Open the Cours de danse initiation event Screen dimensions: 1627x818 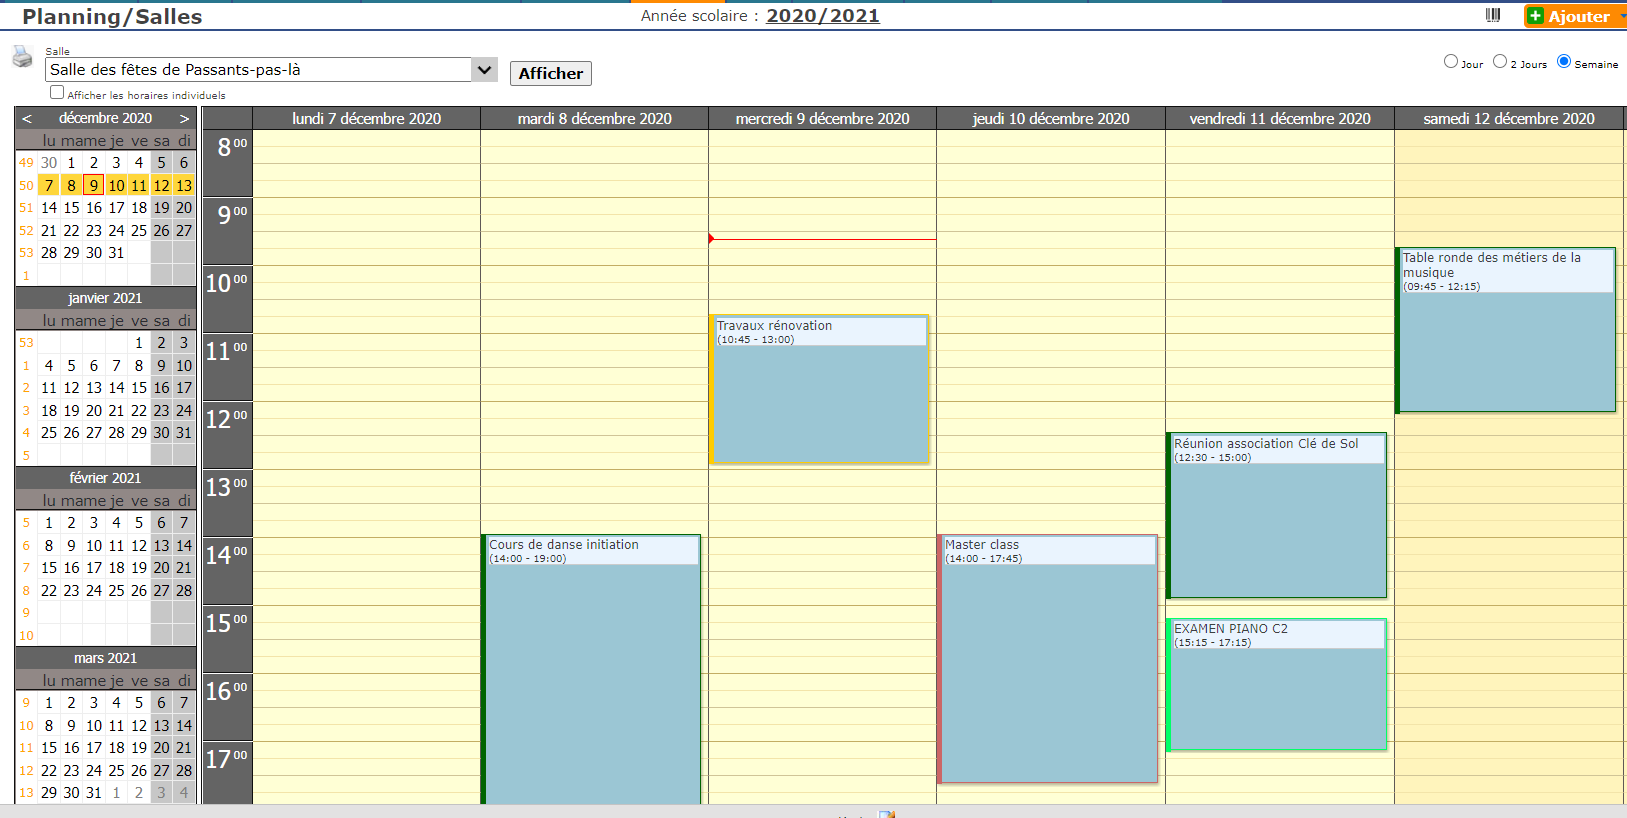click(591, 669)
